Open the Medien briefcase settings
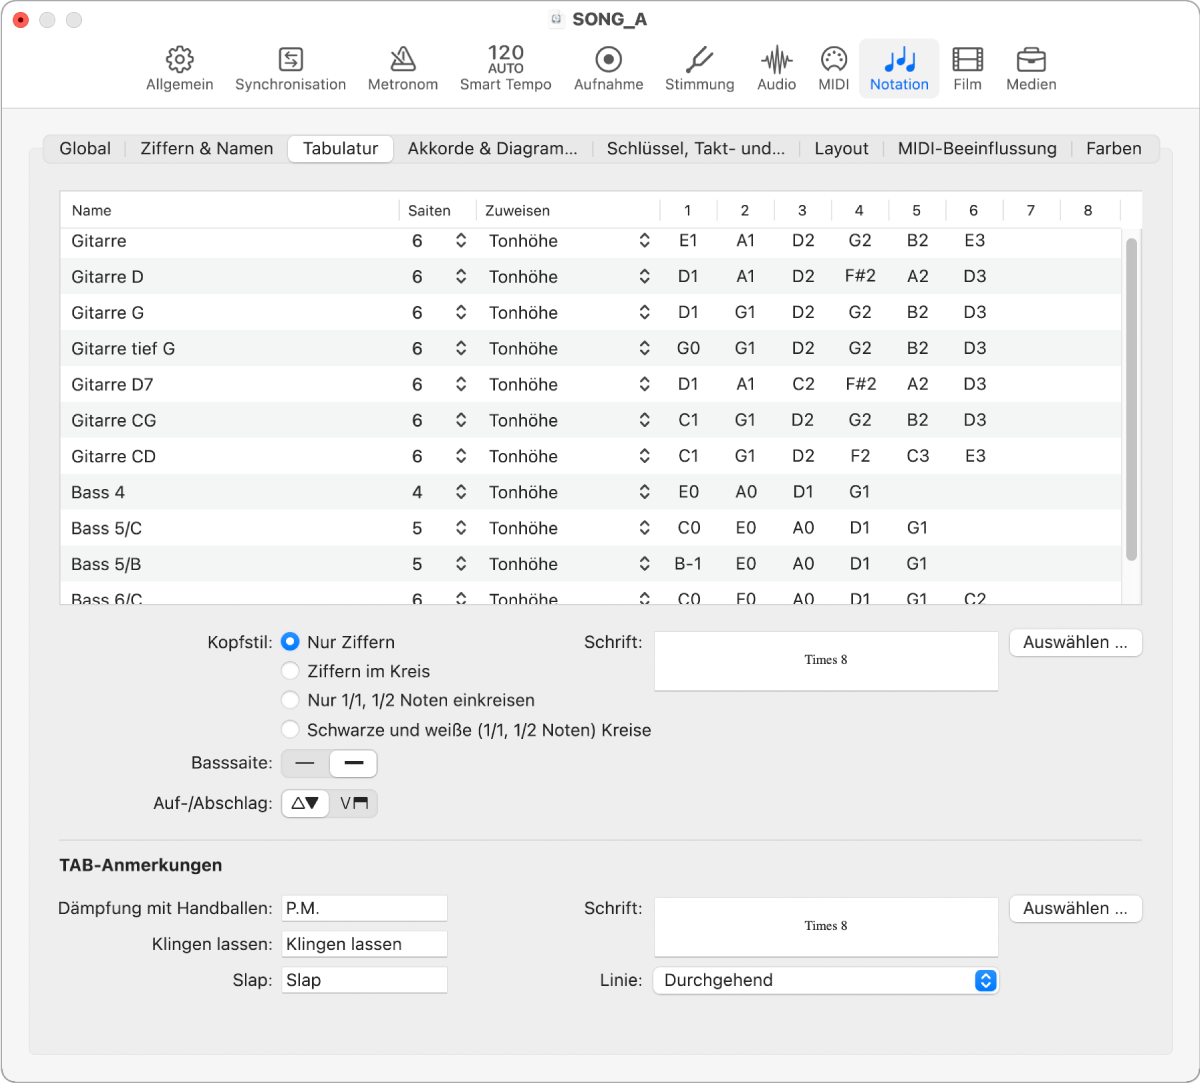 1031,68
